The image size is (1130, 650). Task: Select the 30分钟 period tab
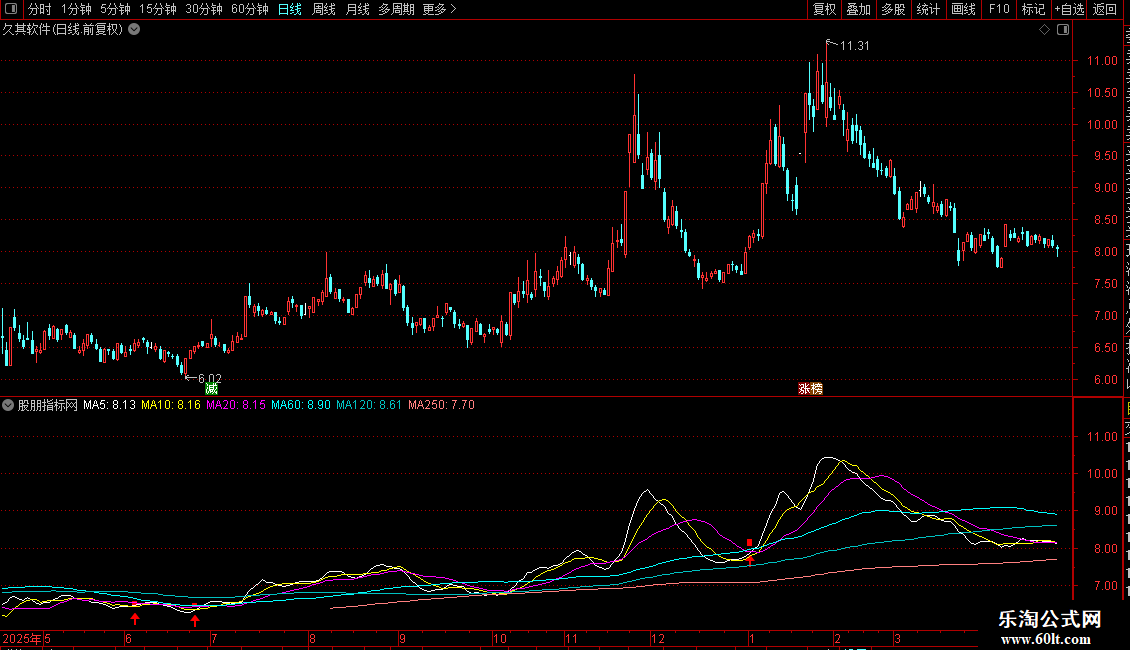pos(204,9)
